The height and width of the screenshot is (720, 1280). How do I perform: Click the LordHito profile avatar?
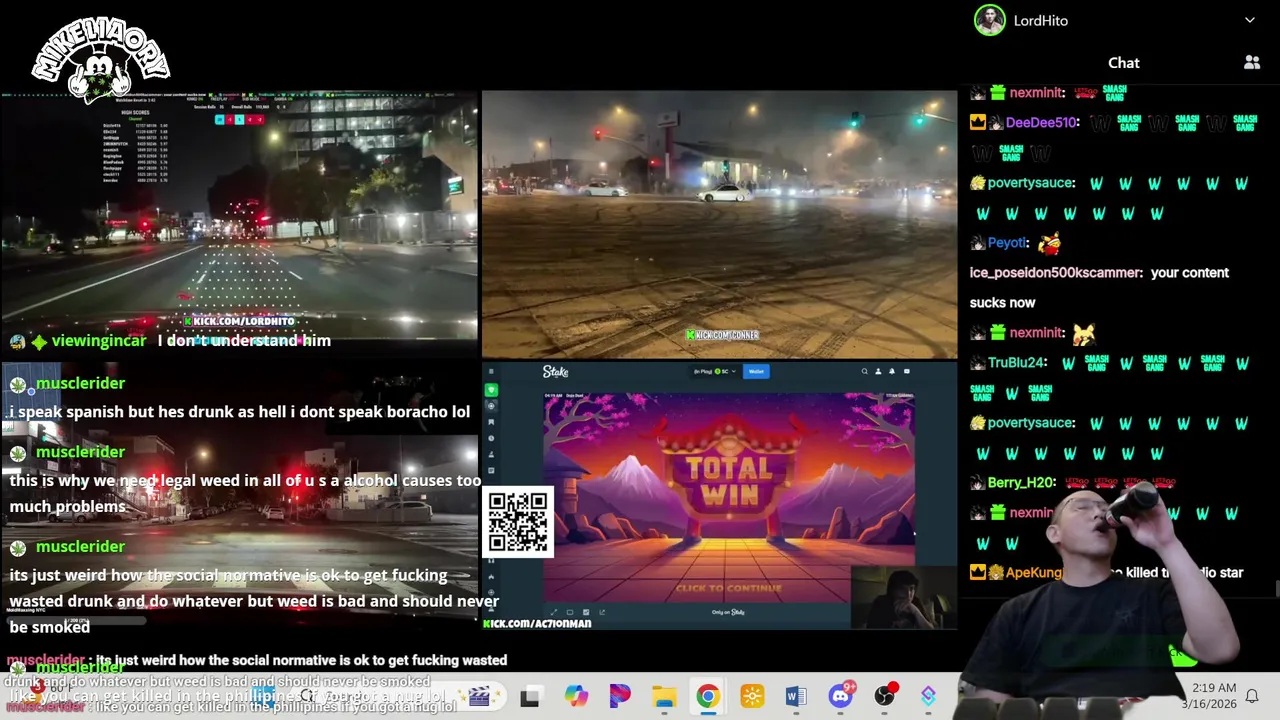(x=990, y=20)
